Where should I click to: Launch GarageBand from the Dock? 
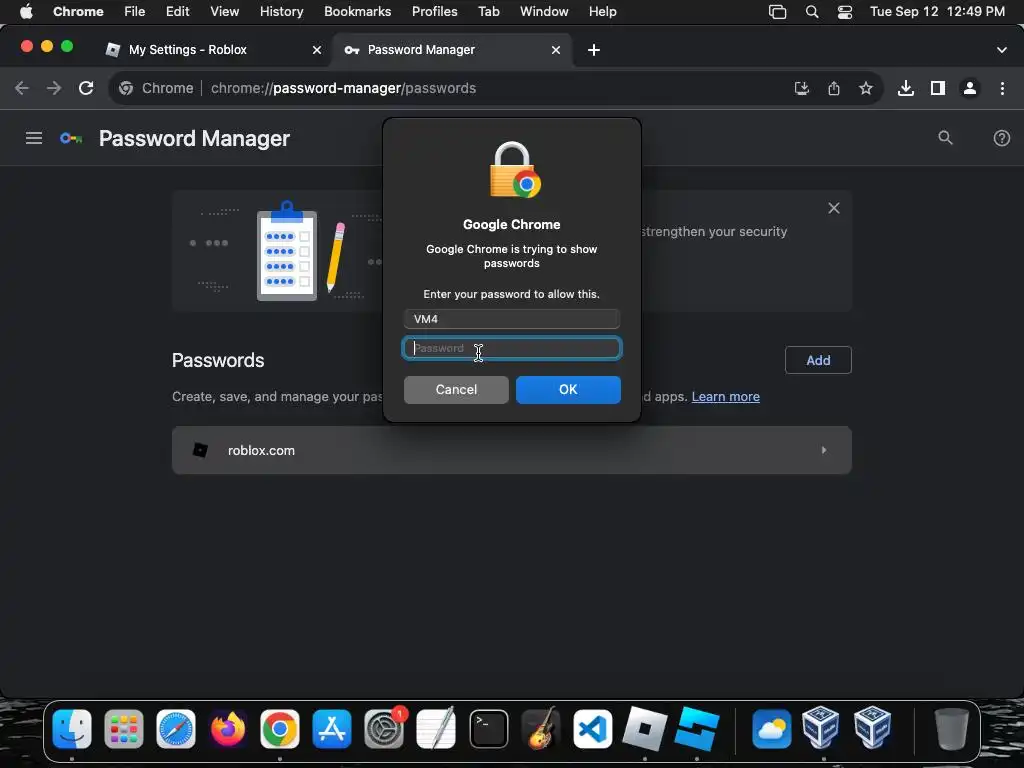click(x=541, y=728)
